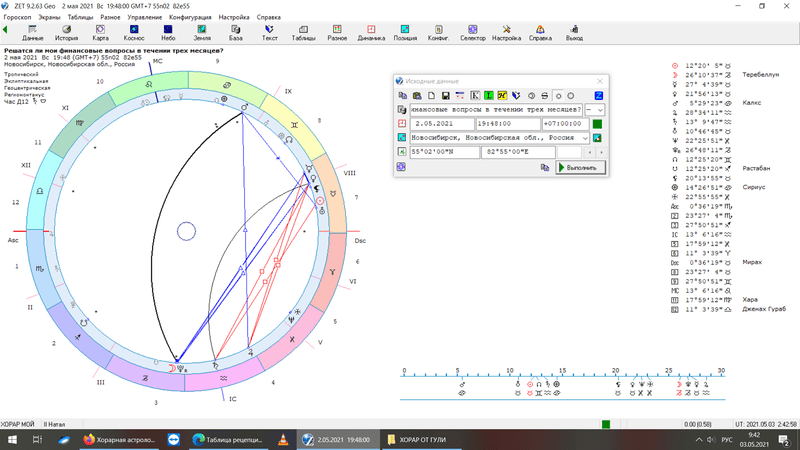Open the Таблицы menu in menu bar
The image size is (800, 450).
point(82,18)
